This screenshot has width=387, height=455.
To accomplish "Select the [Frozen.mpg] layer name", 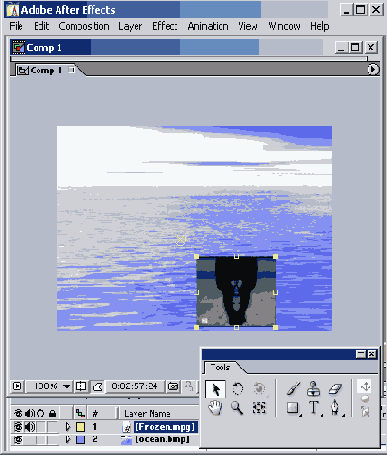I will coord(165,427).
